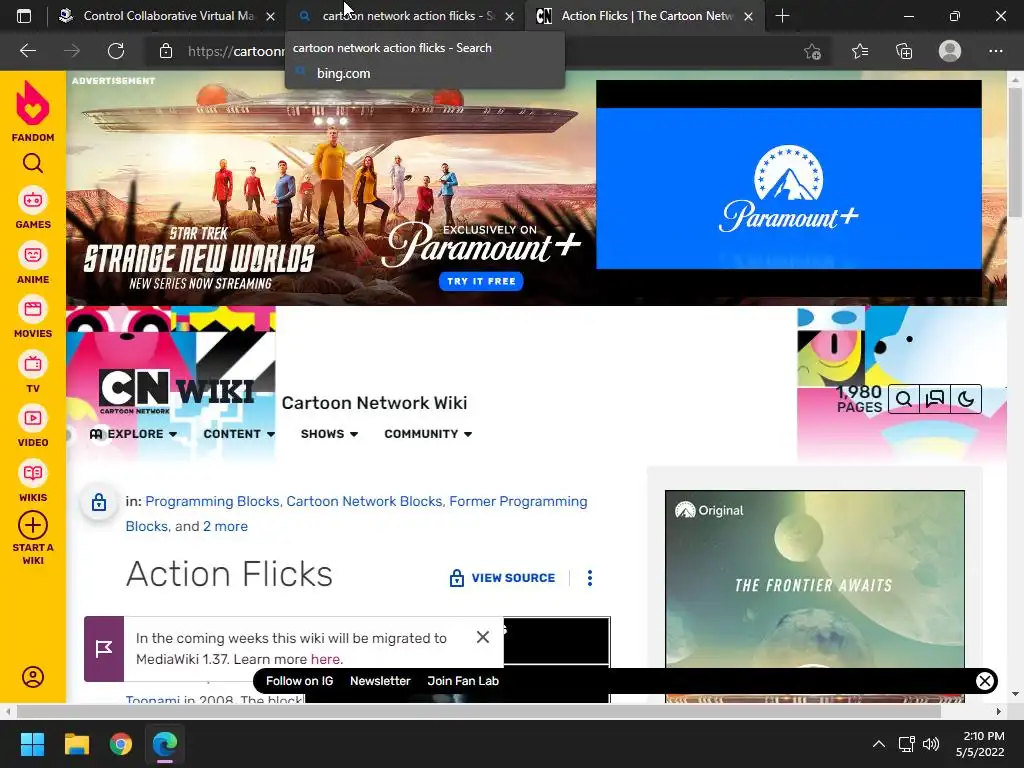Show hidden system tray icons chevron
Viewport: 1024px width, 768px height.
879,744
